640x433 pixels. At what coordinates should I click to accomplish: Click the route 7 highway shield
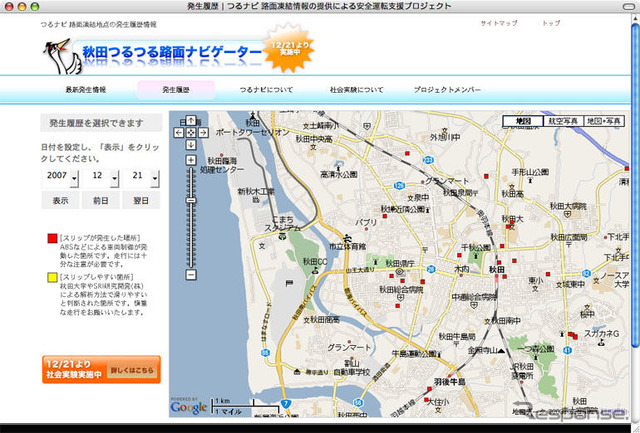[286, 404]
